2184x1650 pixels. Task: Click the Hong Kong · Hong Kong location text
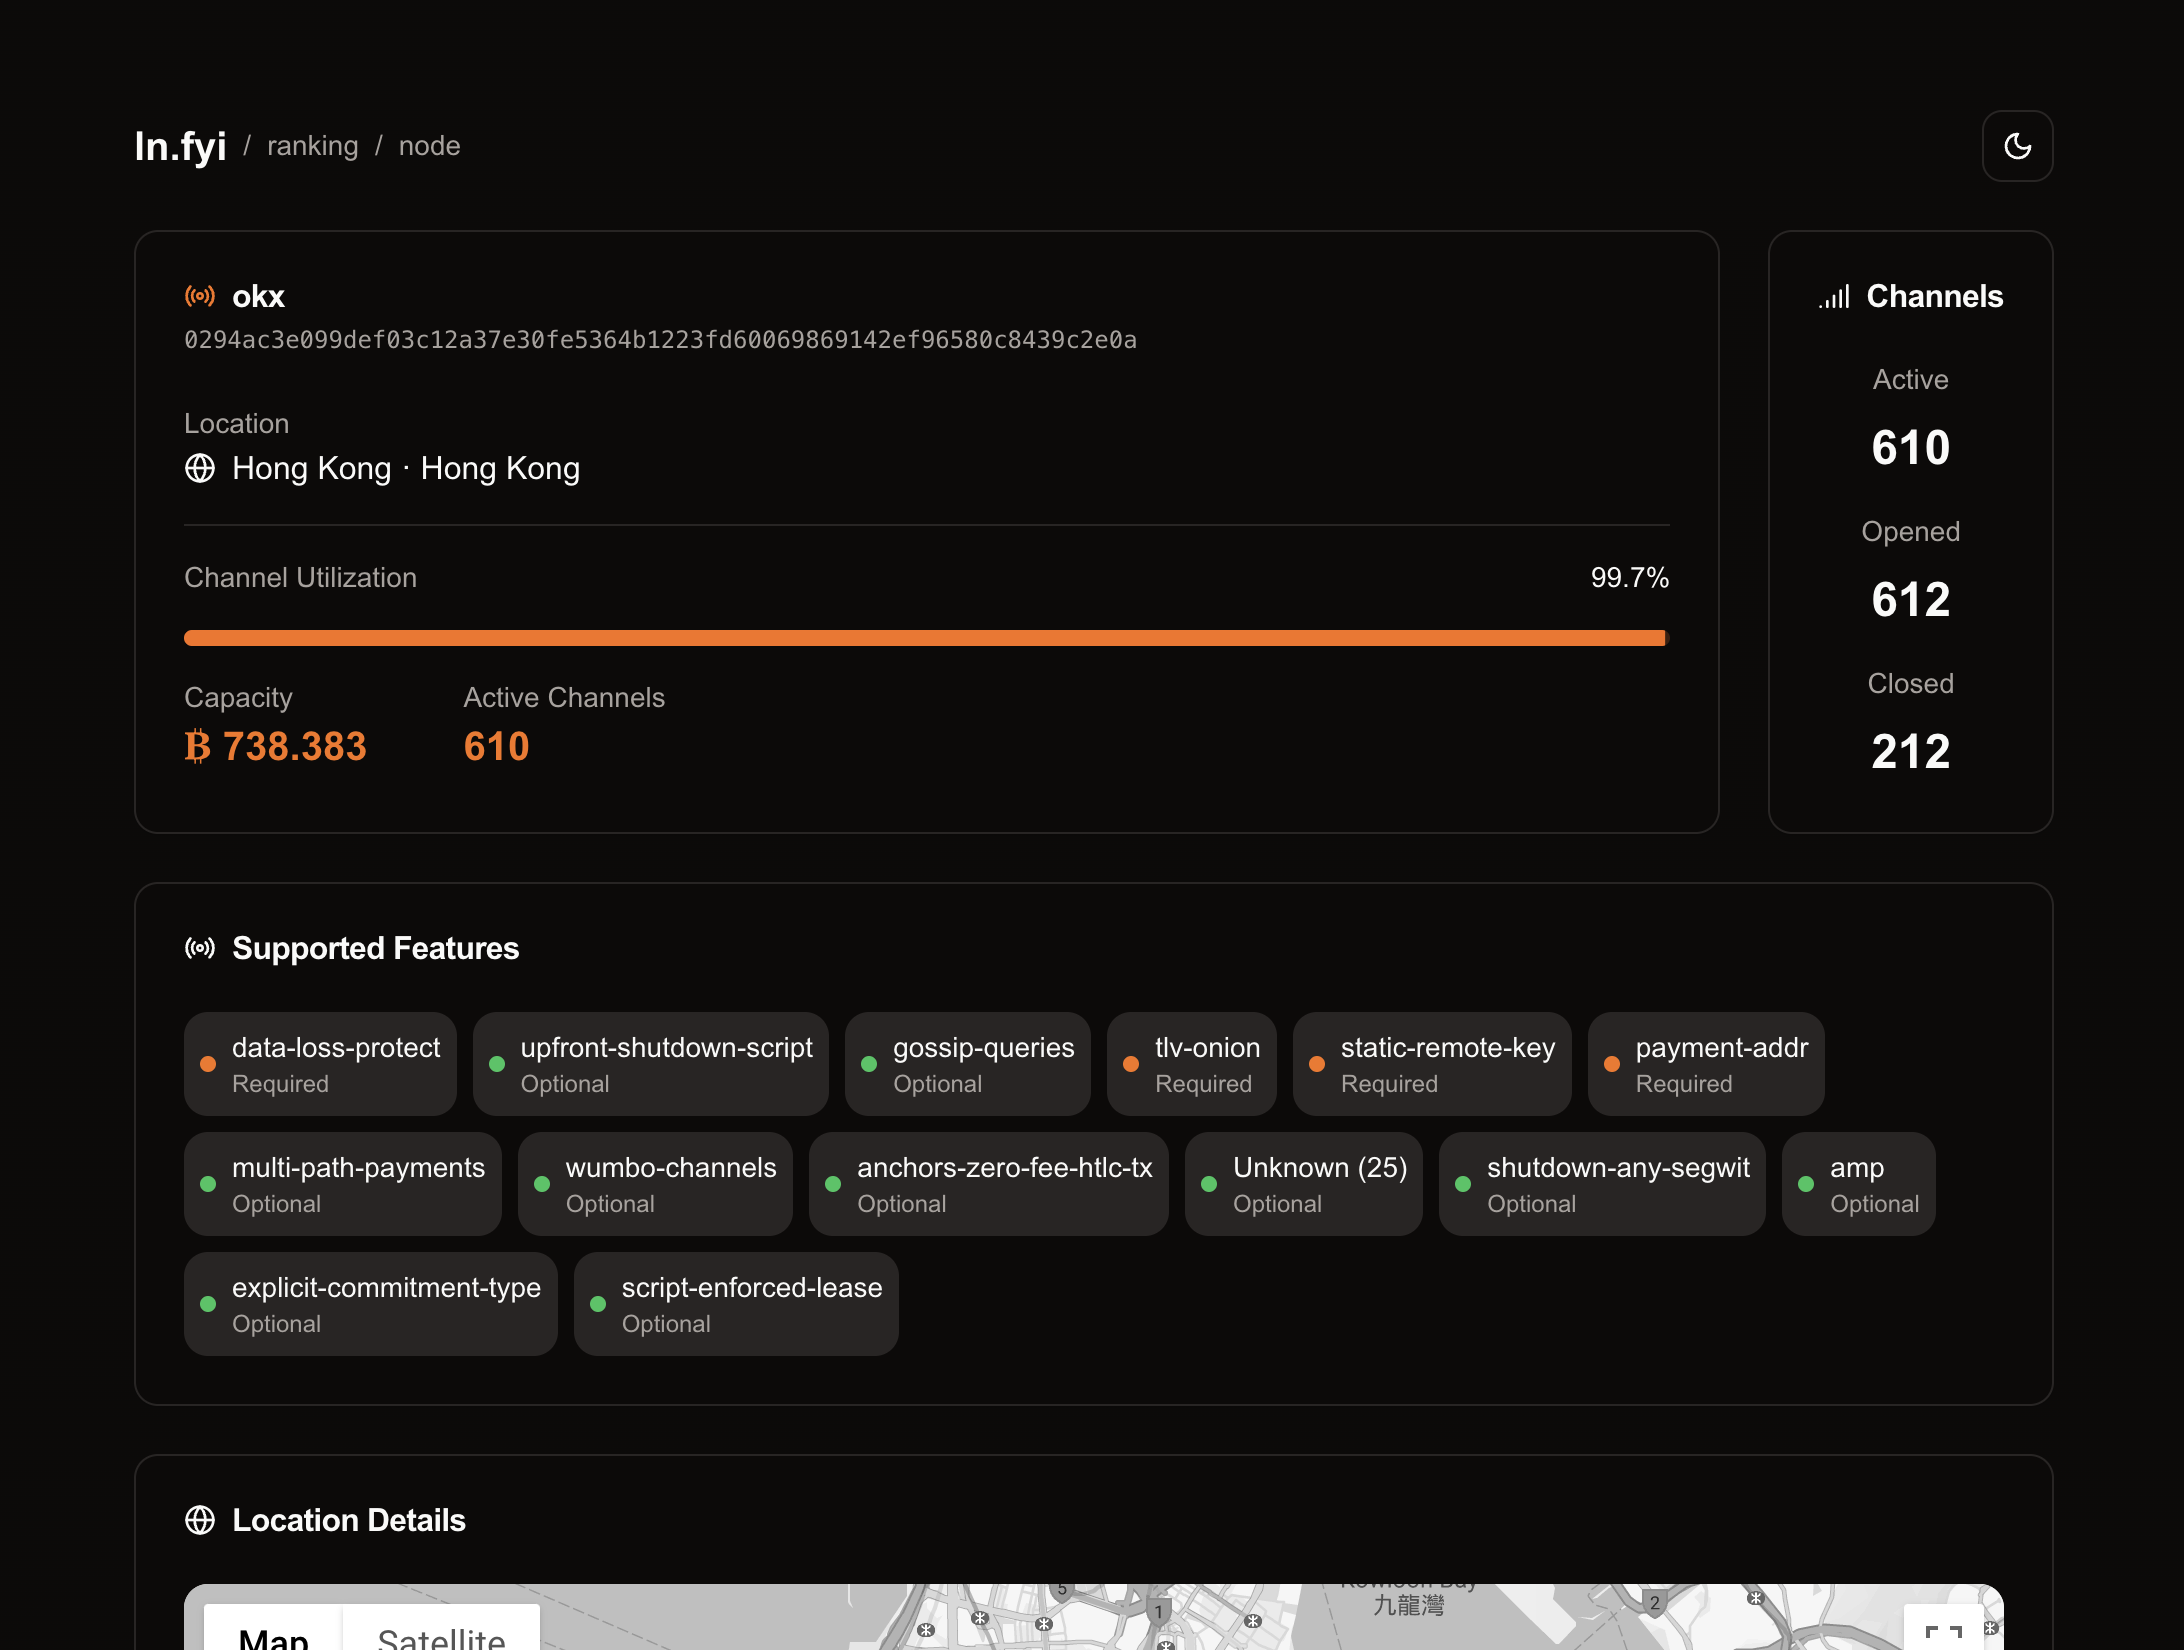(406, 468)
